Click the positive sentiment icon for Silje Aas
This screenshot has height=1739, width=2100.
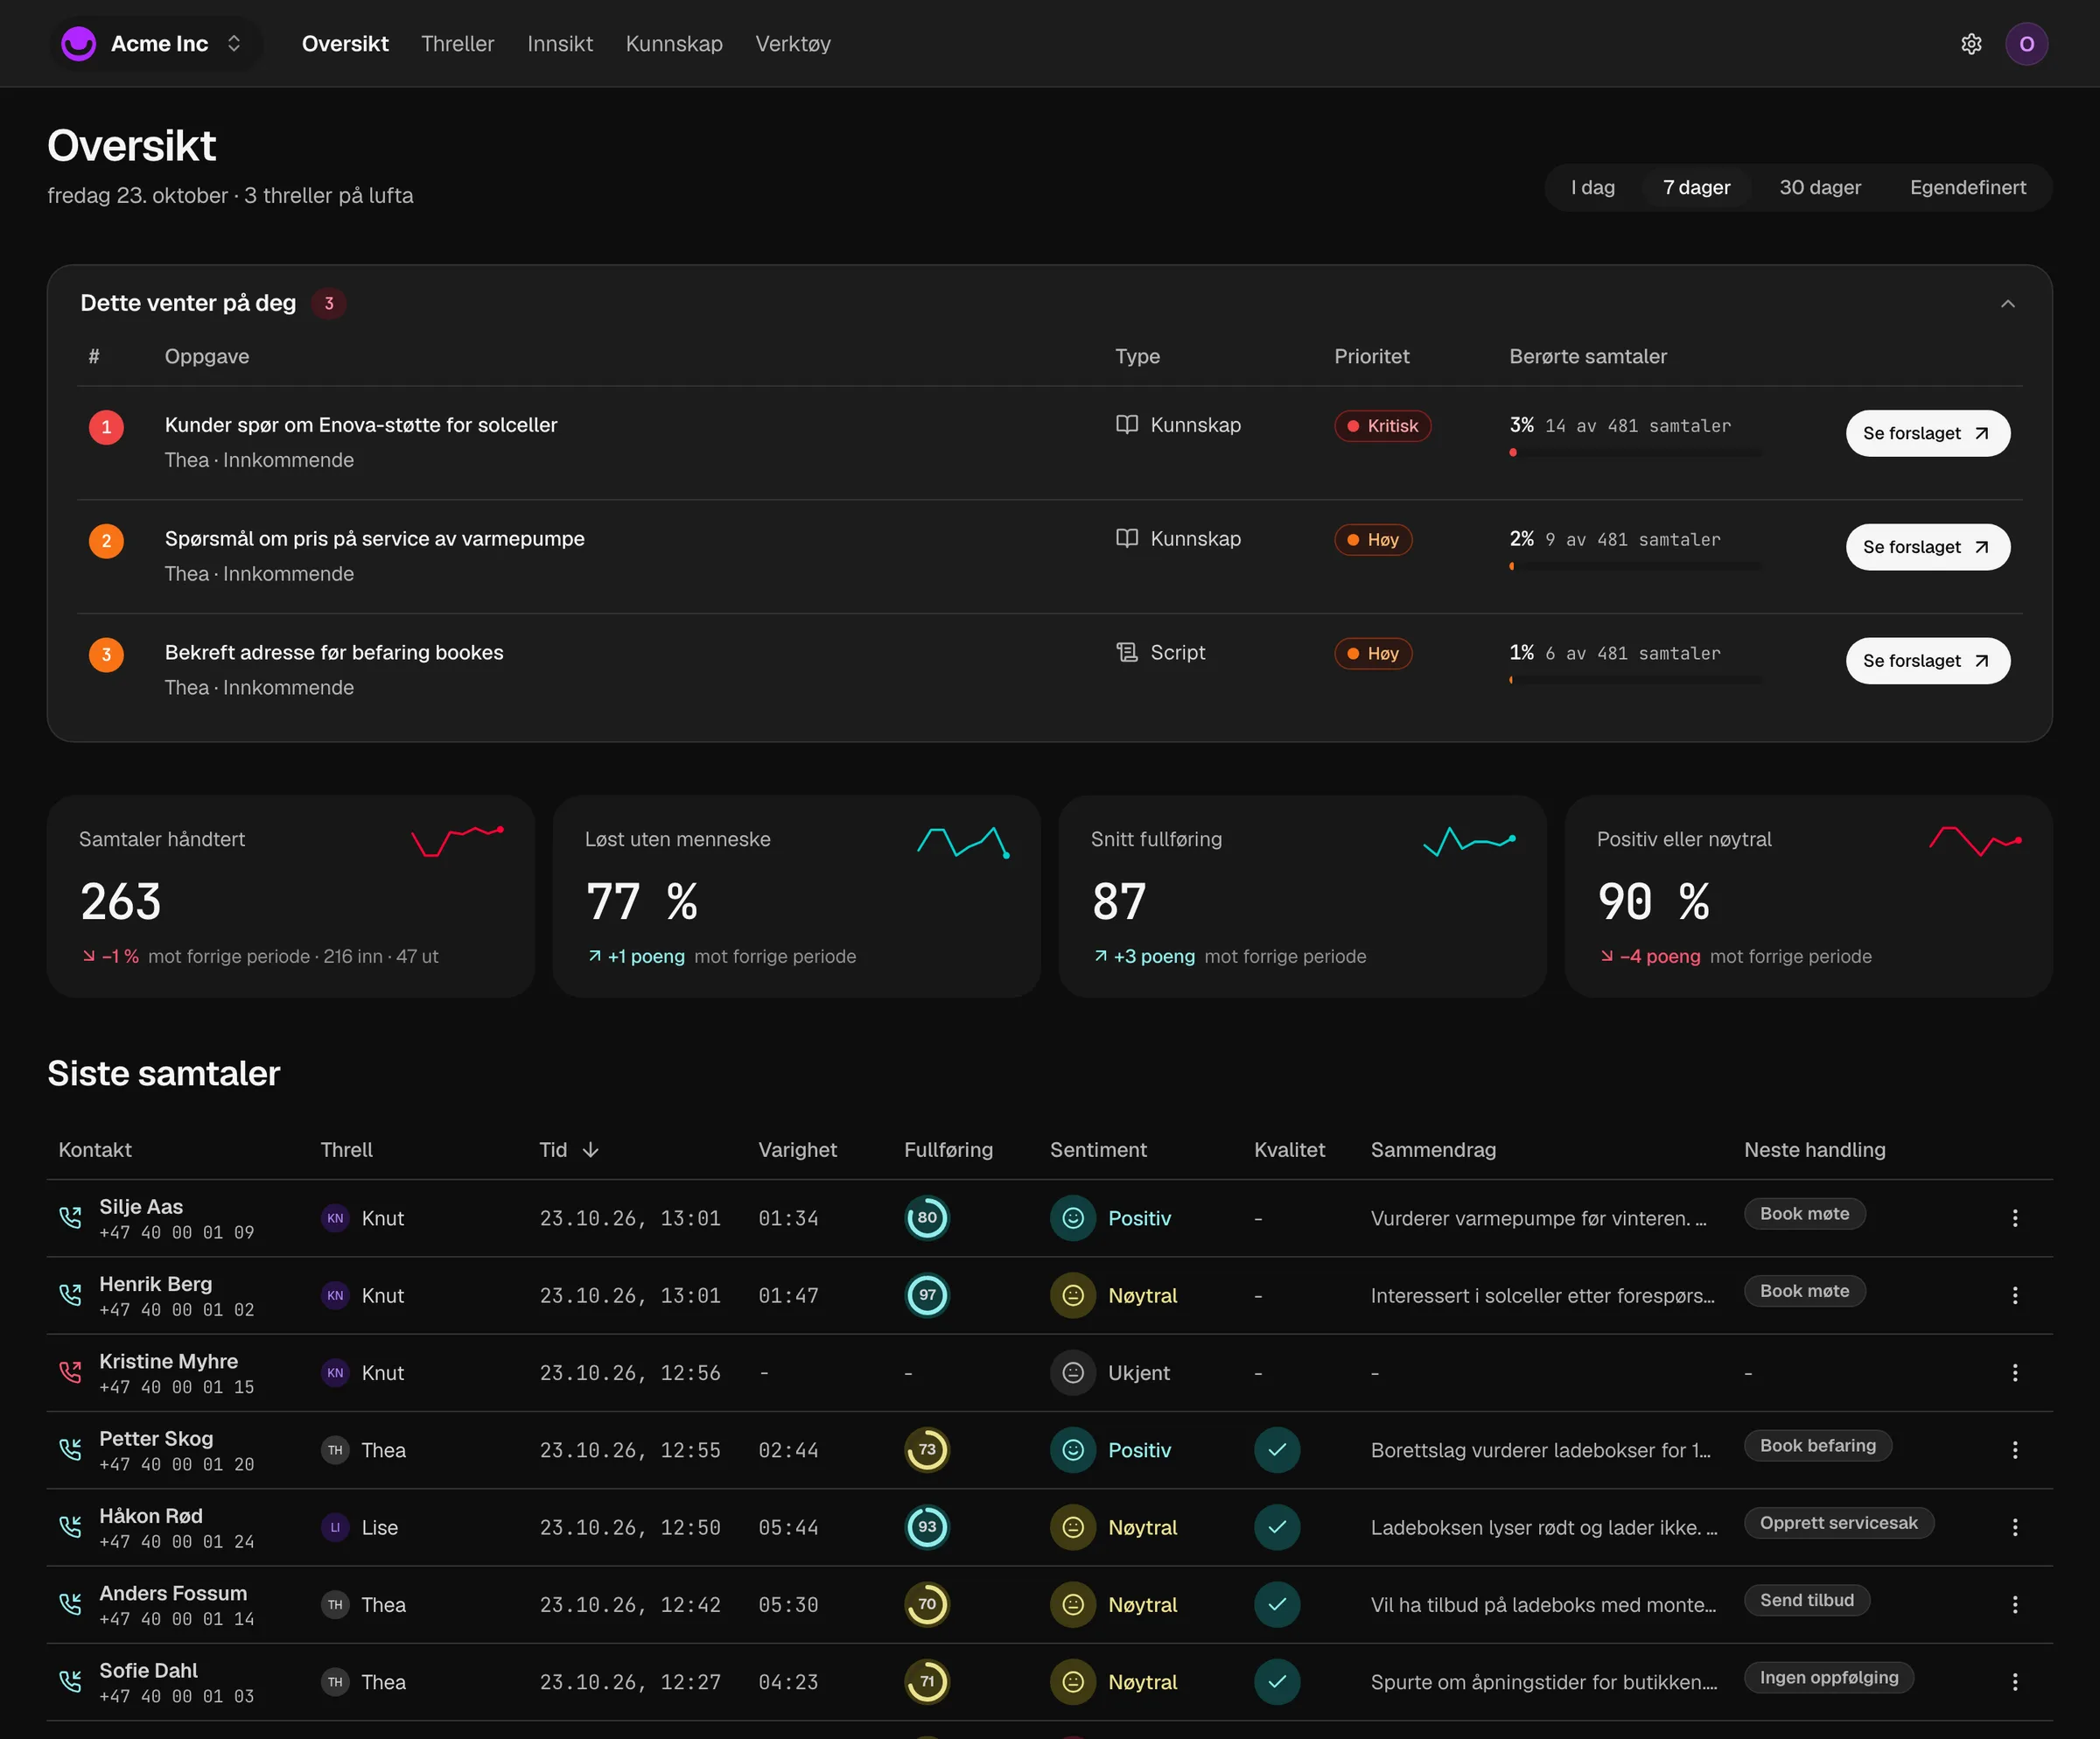coord(1073,1218)
